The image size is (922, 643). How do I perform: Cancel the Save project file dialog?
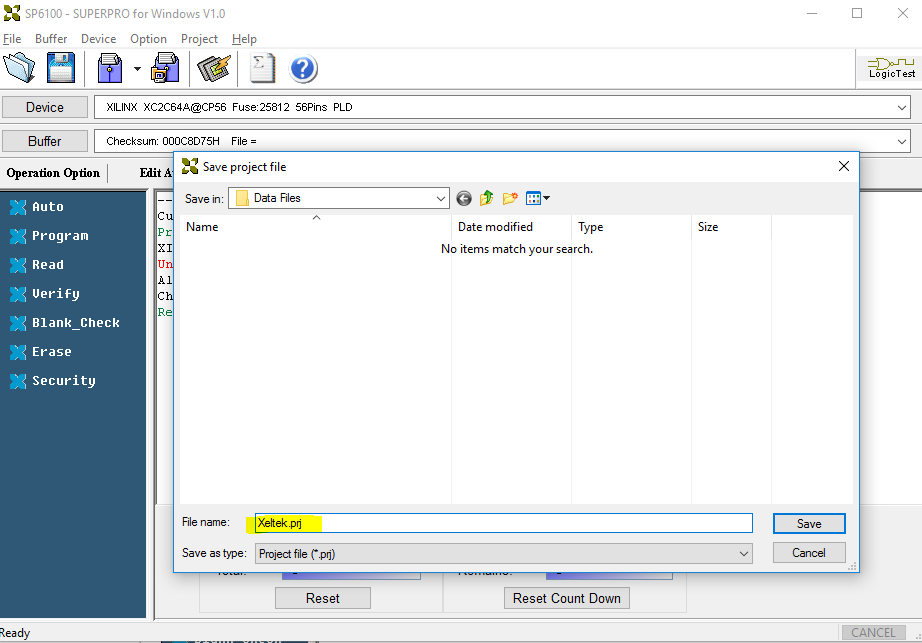[x=808, y=552]
